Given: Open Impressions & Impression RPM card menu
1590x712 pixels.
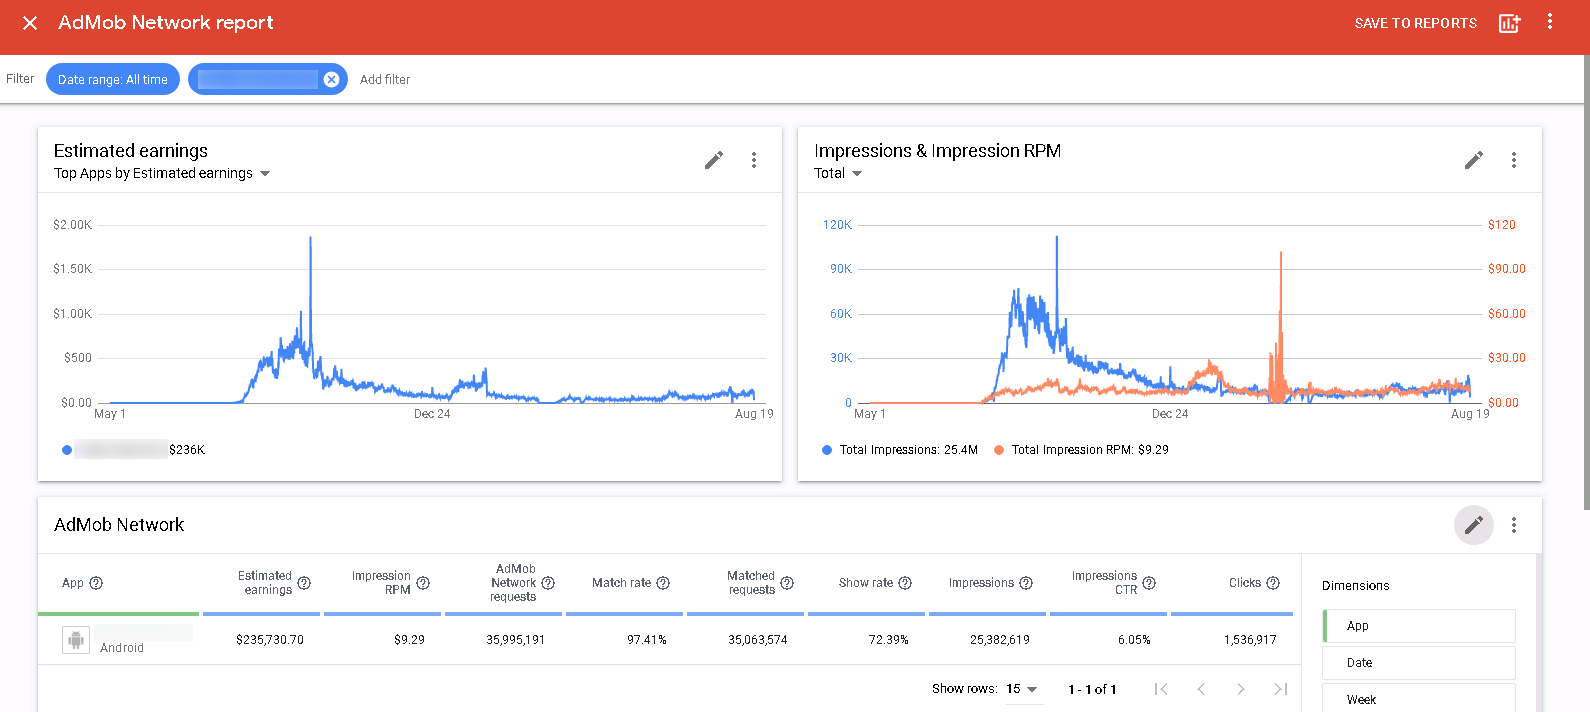Looking at the screenshot, I should tap(1514, 160).
